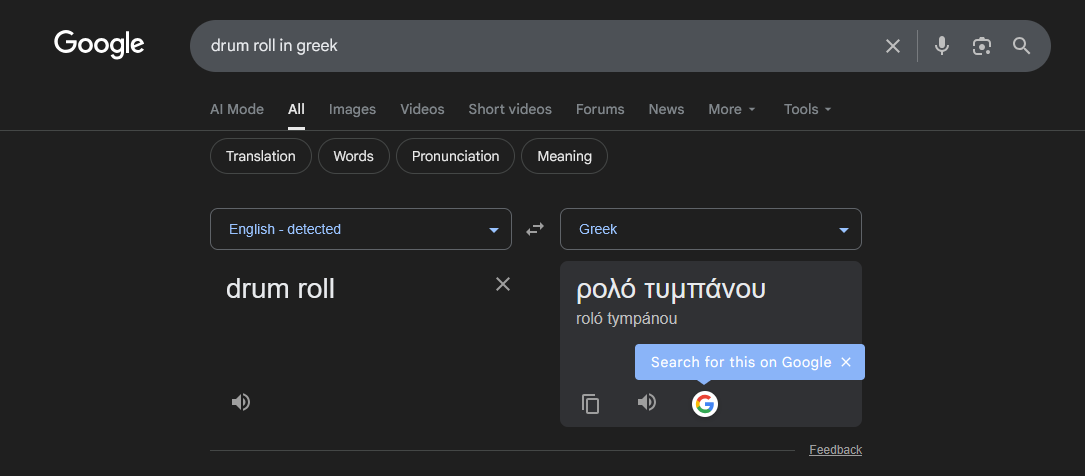Click the Google logo
This screenshot has width=1085, height=476.
pos(99,44)
